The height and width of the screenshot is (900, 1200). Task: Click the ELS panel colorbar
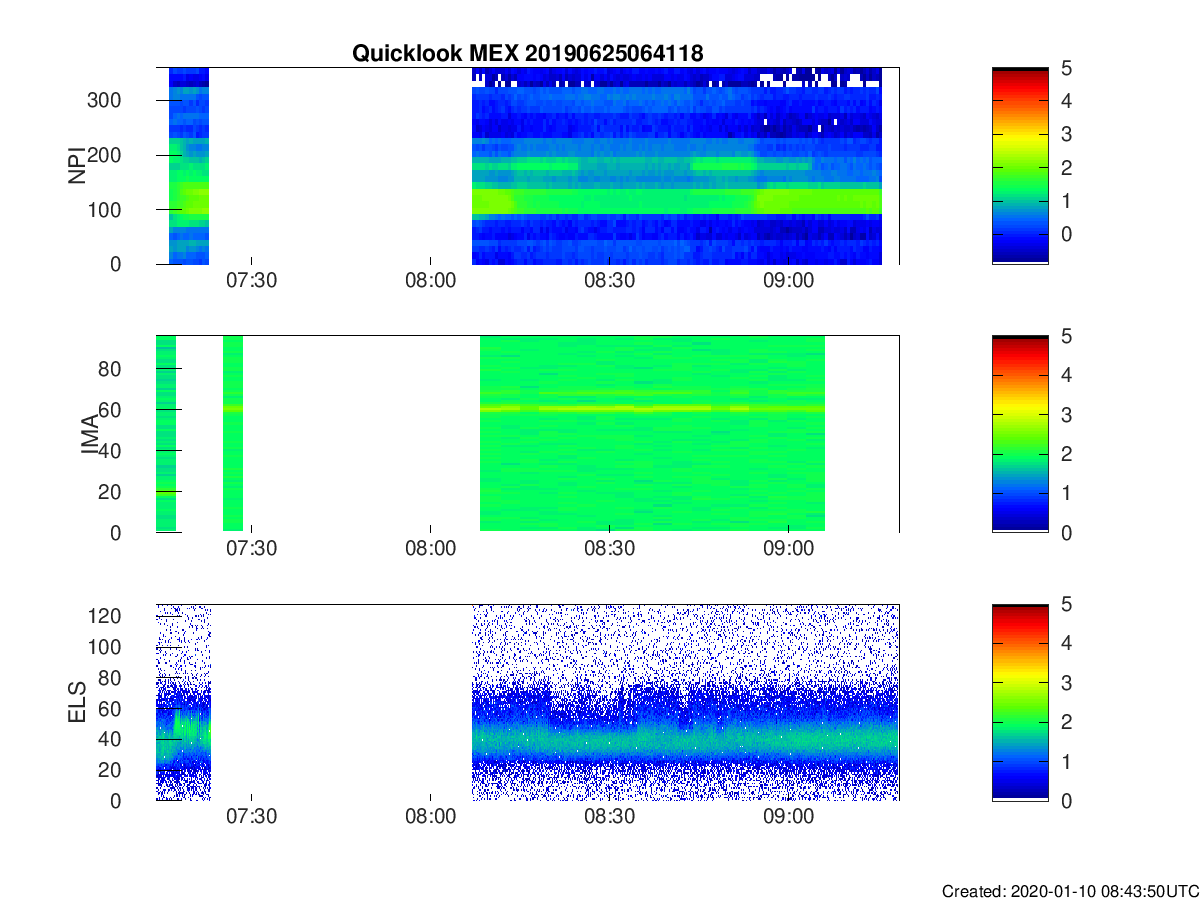point(1020,702)
